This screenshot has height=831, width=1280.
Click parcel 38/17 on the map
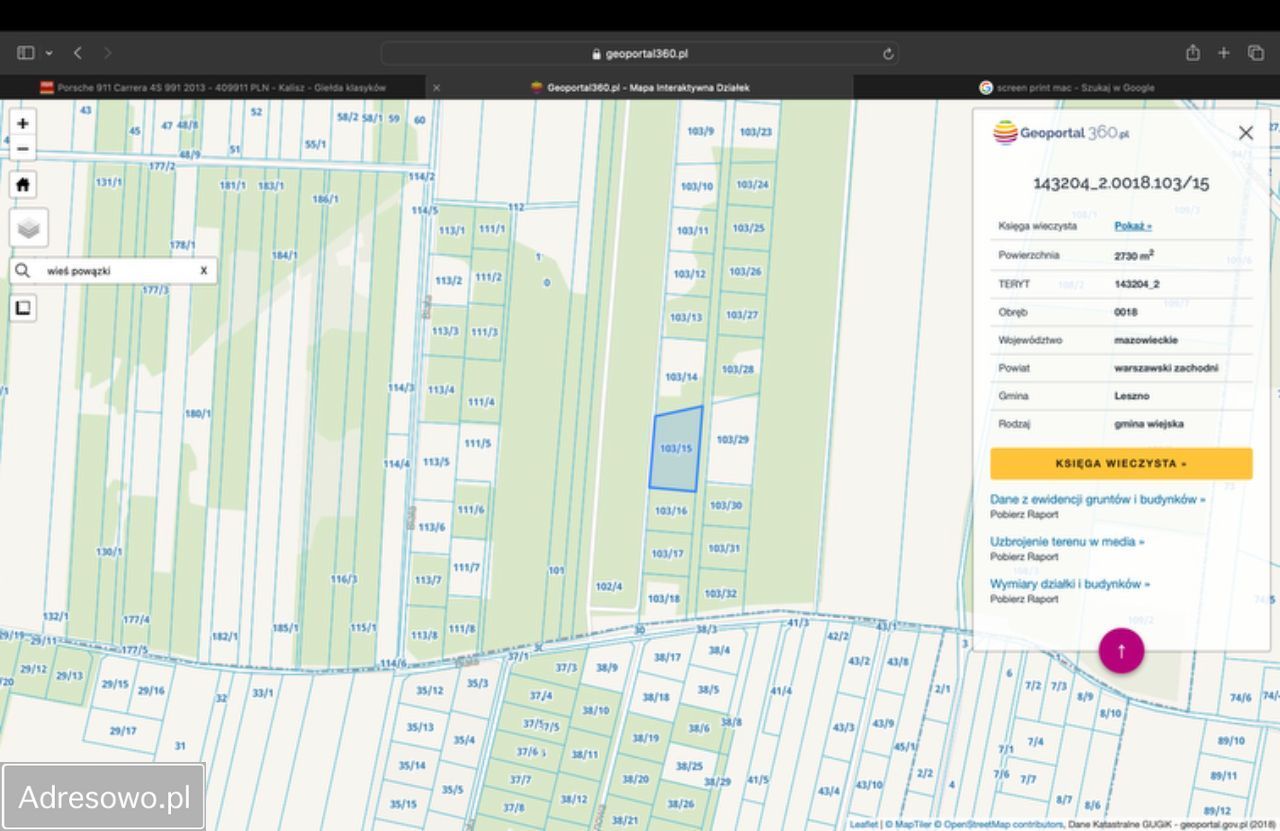click(x=666, y=657)
